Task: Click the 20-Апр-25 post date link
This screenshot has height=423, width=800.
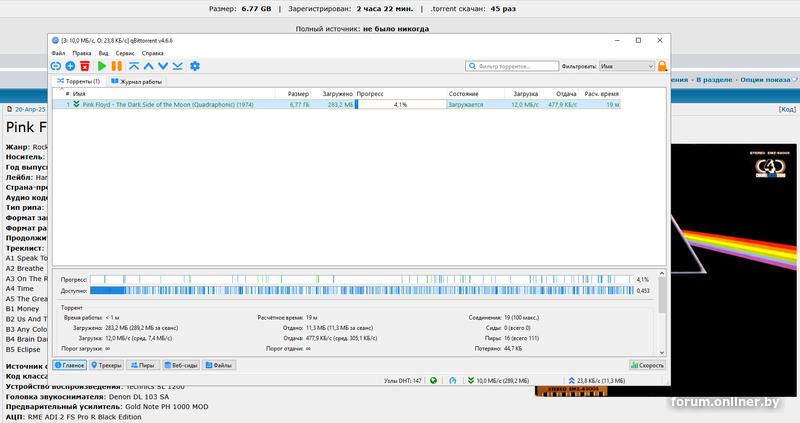Action: [x=30, y=109]
